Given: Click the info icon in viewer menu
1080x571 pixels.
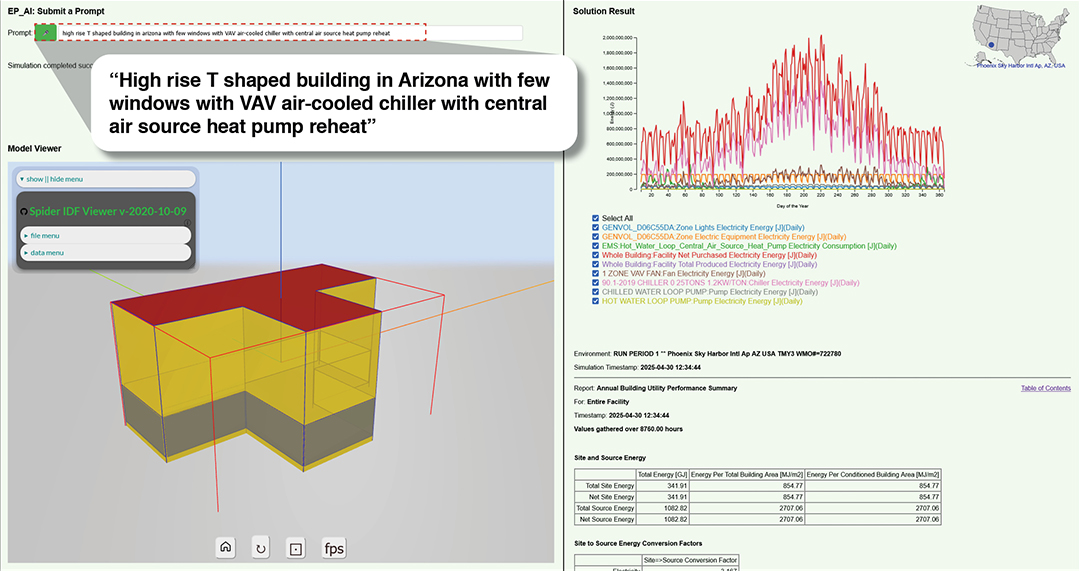Looking at the screenshot, I should 188,223.
